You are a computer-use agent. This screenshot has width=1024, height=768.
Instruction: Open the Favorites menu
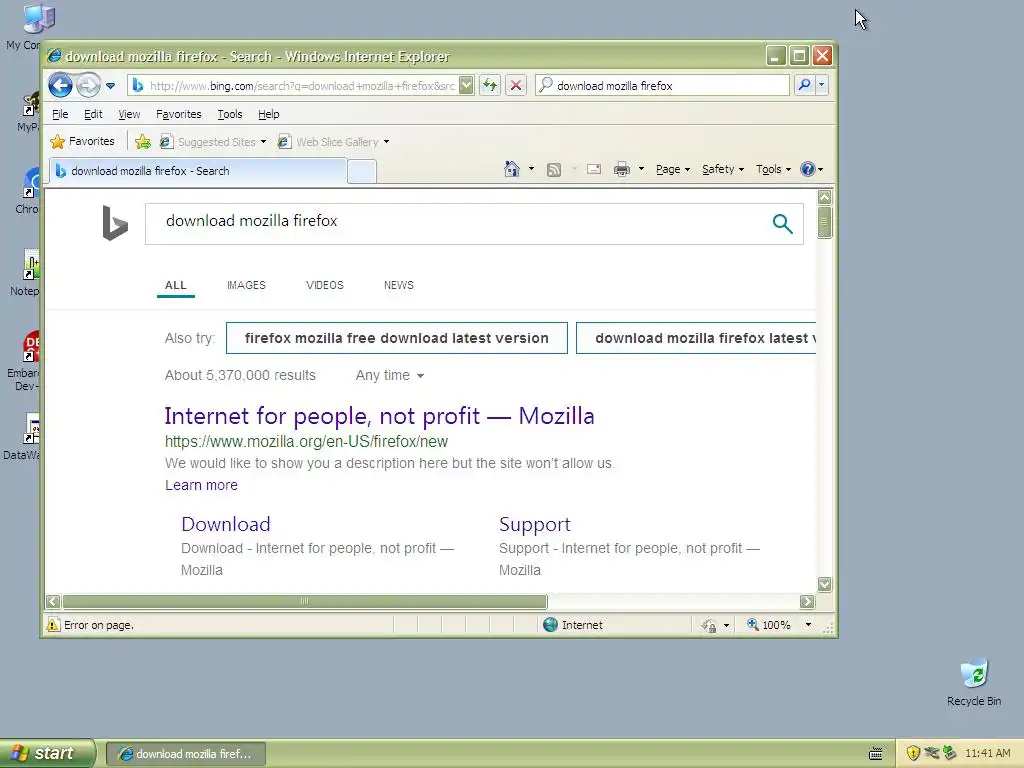[179, 114]
